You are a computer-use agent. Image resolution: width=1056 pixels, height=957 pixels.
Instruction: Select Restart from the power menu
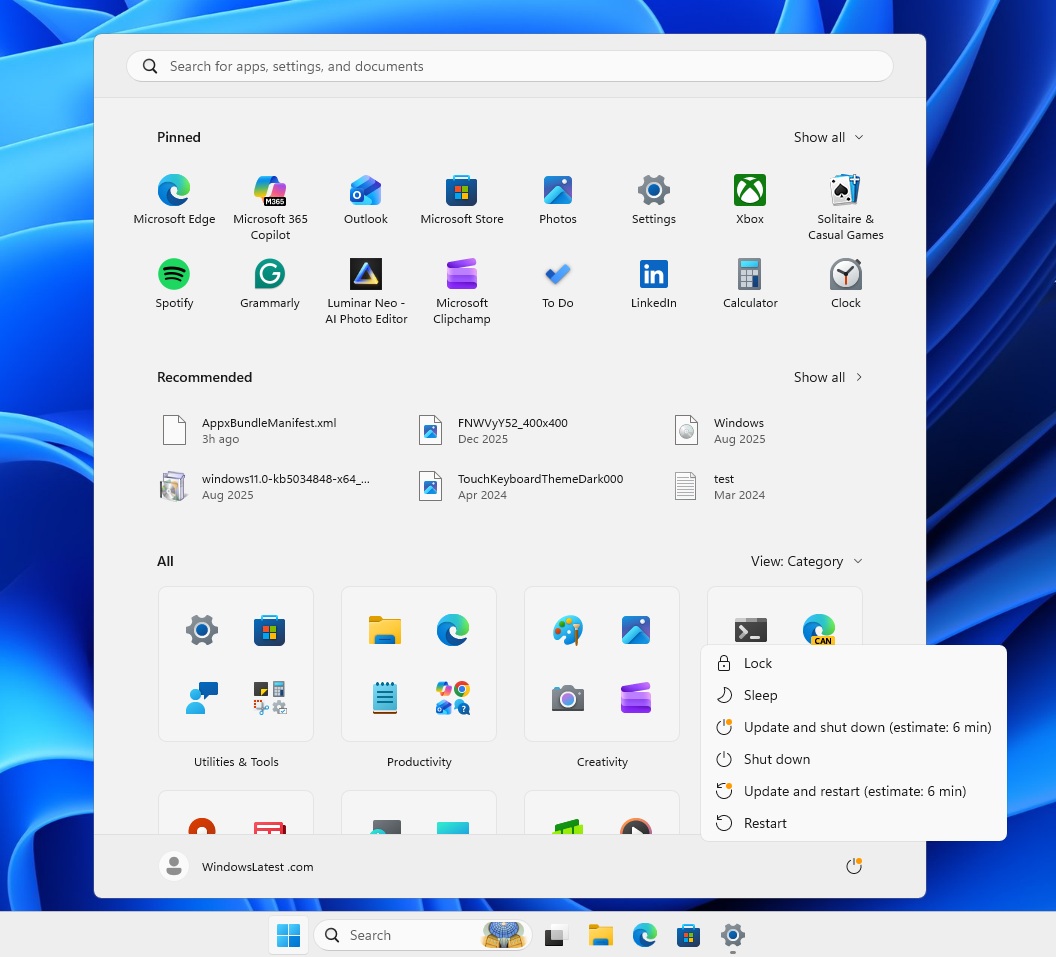pyautogui.click(x=765, y=823)
